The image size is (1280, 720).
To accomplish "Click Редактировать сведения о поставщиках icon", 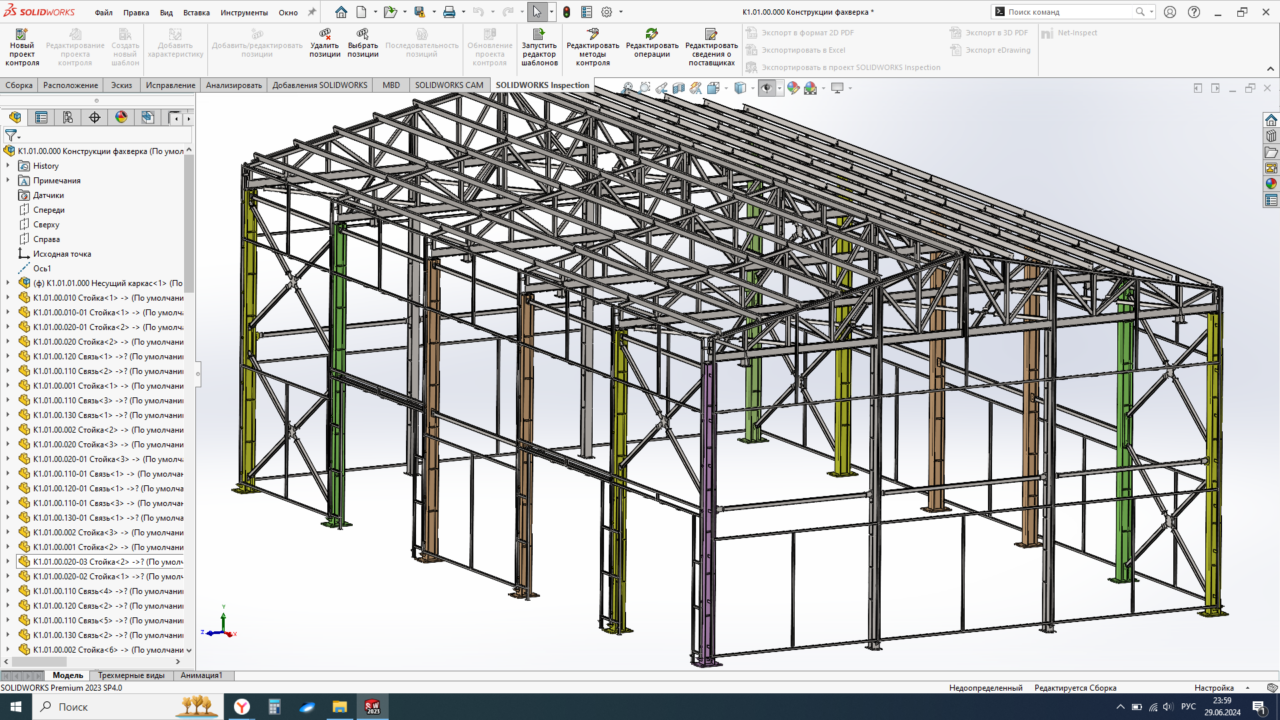I will (x=711, y=34).
